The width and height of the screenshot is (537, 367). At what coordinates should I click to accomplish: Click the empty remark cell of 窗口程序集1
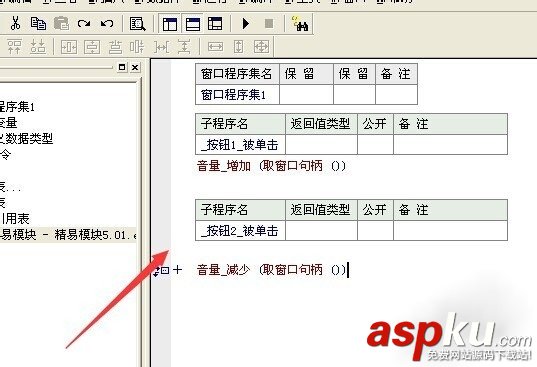[x=396, y=94]
